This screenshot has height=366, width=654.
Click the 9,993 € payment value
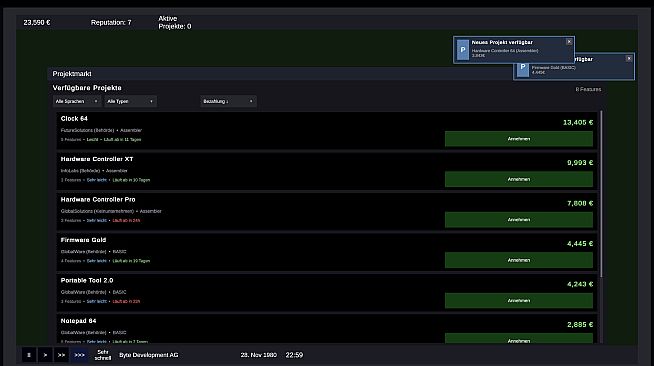coord(580,163)
